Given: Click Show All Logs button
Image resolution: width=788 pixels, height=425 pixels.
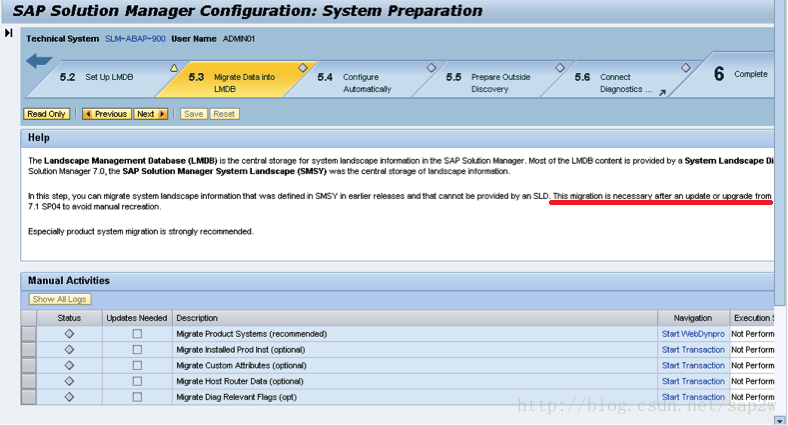Looking at the screenshot, I should coord(59,299).
